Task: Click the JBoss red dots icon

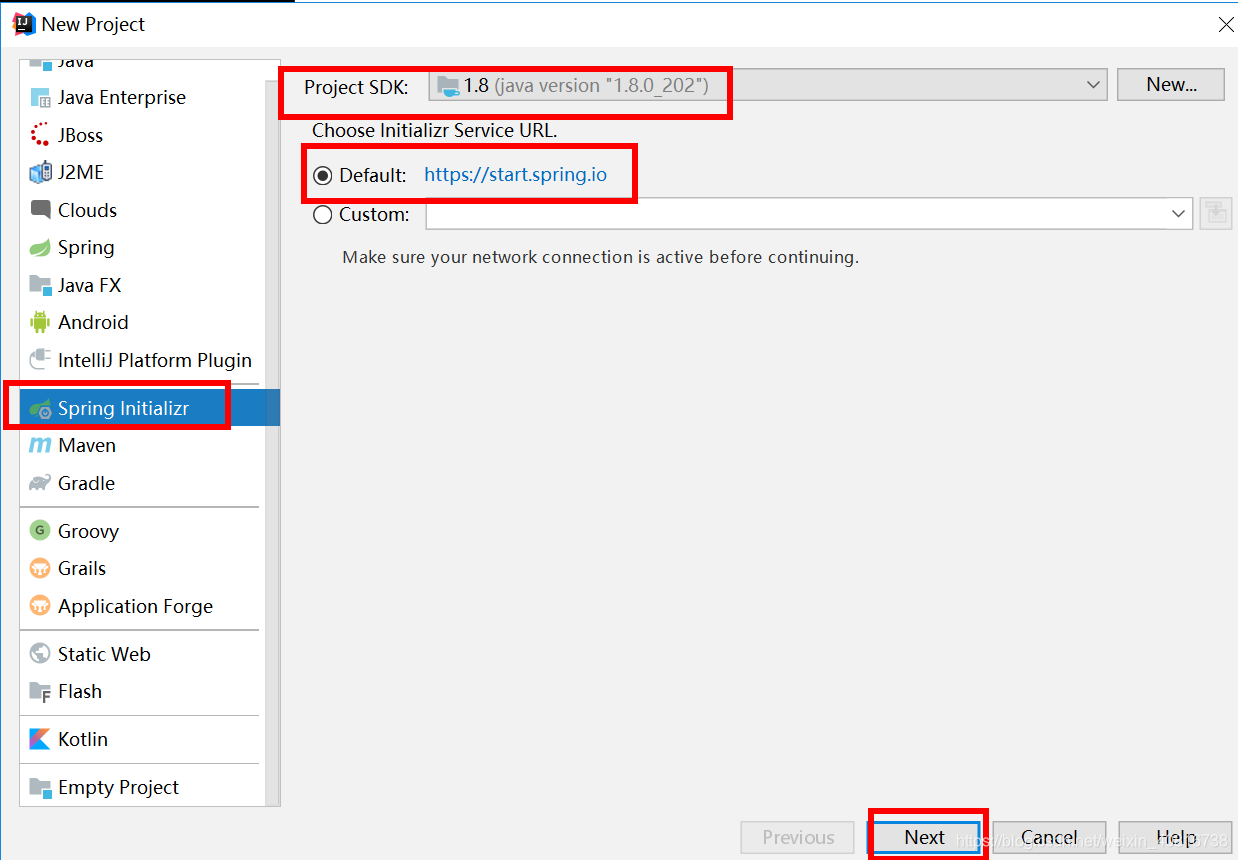Action: (40, 135)
